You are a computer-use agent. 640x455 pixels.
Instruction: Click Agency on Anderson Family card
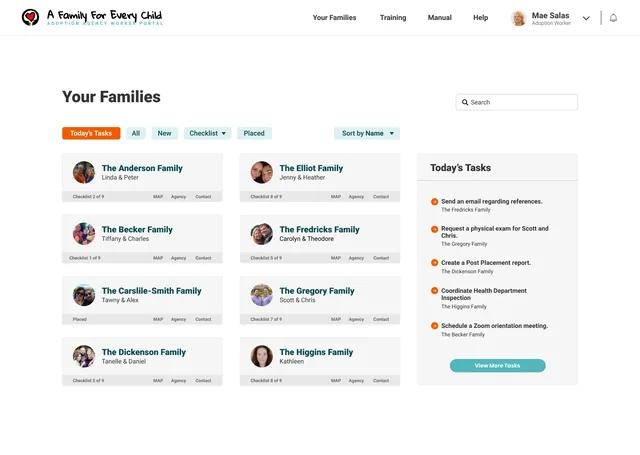[x=178, y=197]
